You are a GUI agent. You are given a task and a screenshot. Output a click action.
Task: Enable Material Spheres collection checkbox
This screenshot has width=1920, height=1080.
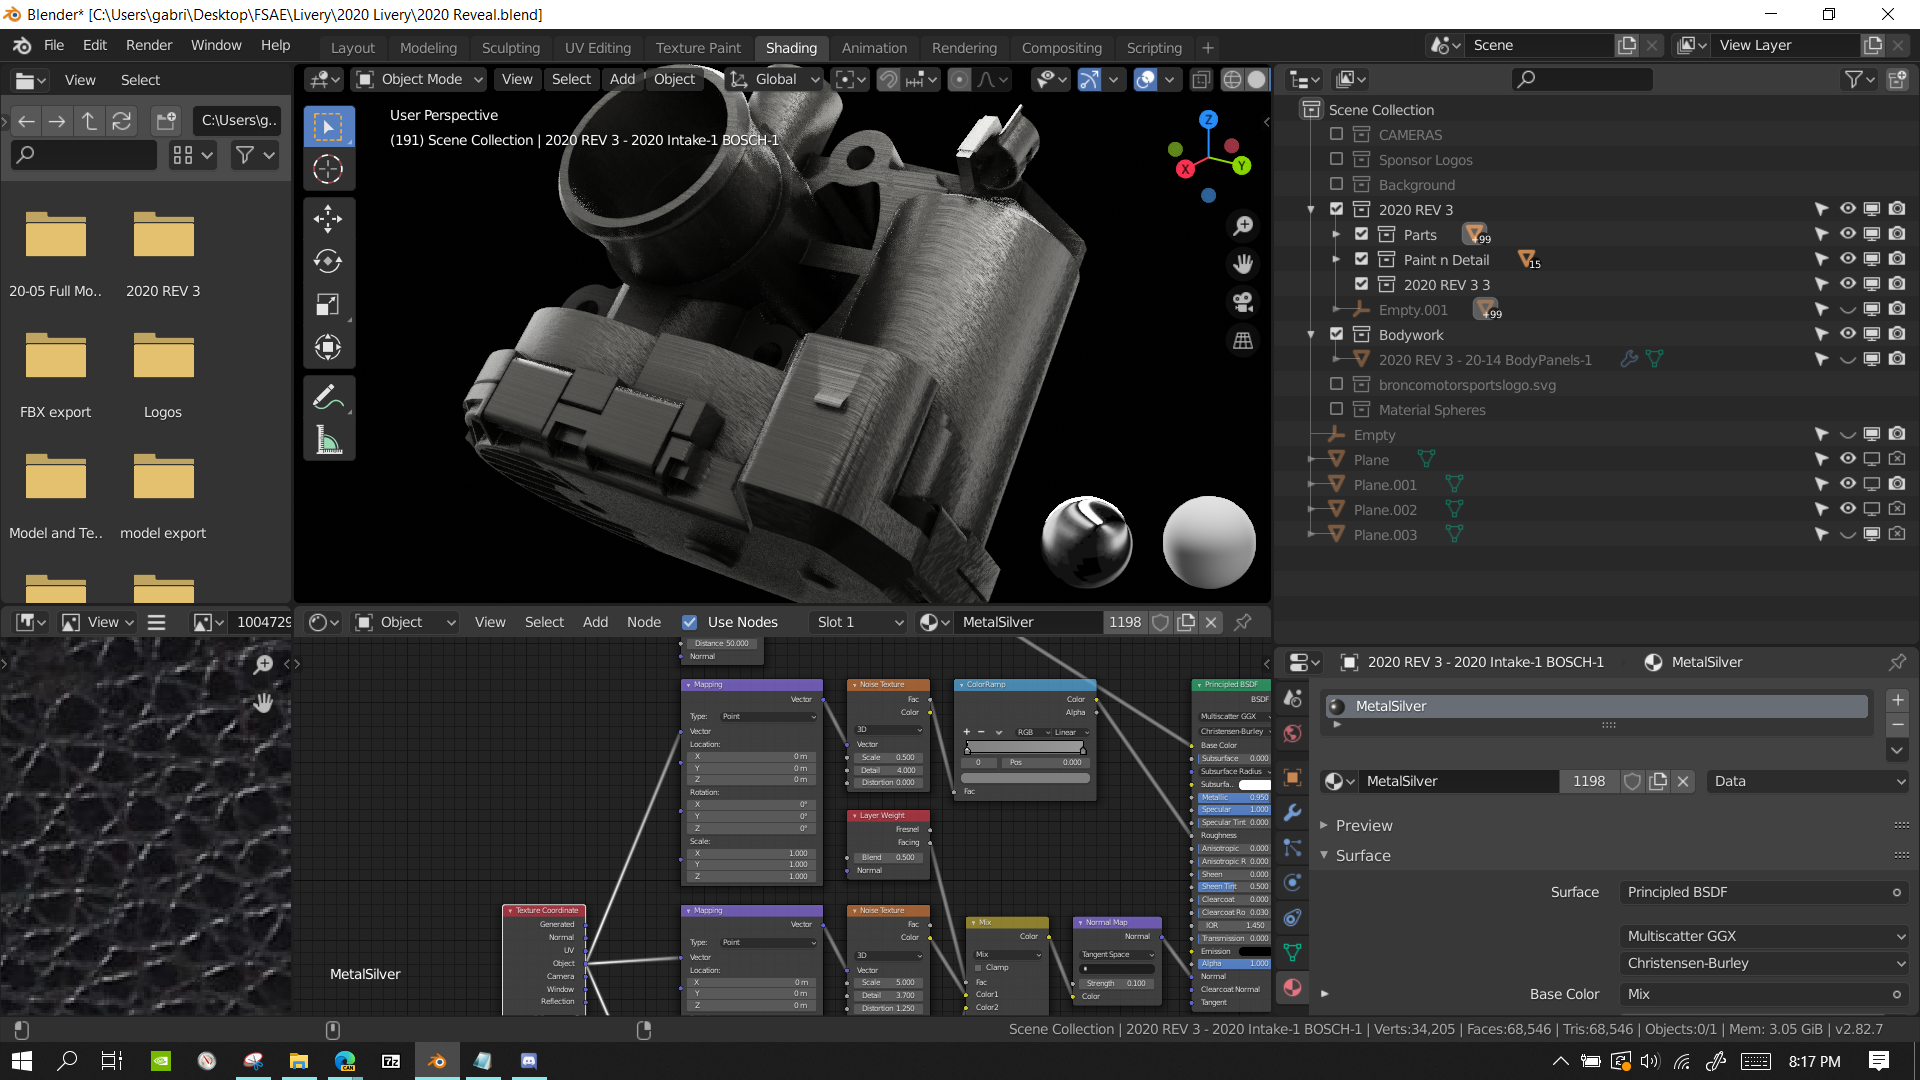[1336, 409]
